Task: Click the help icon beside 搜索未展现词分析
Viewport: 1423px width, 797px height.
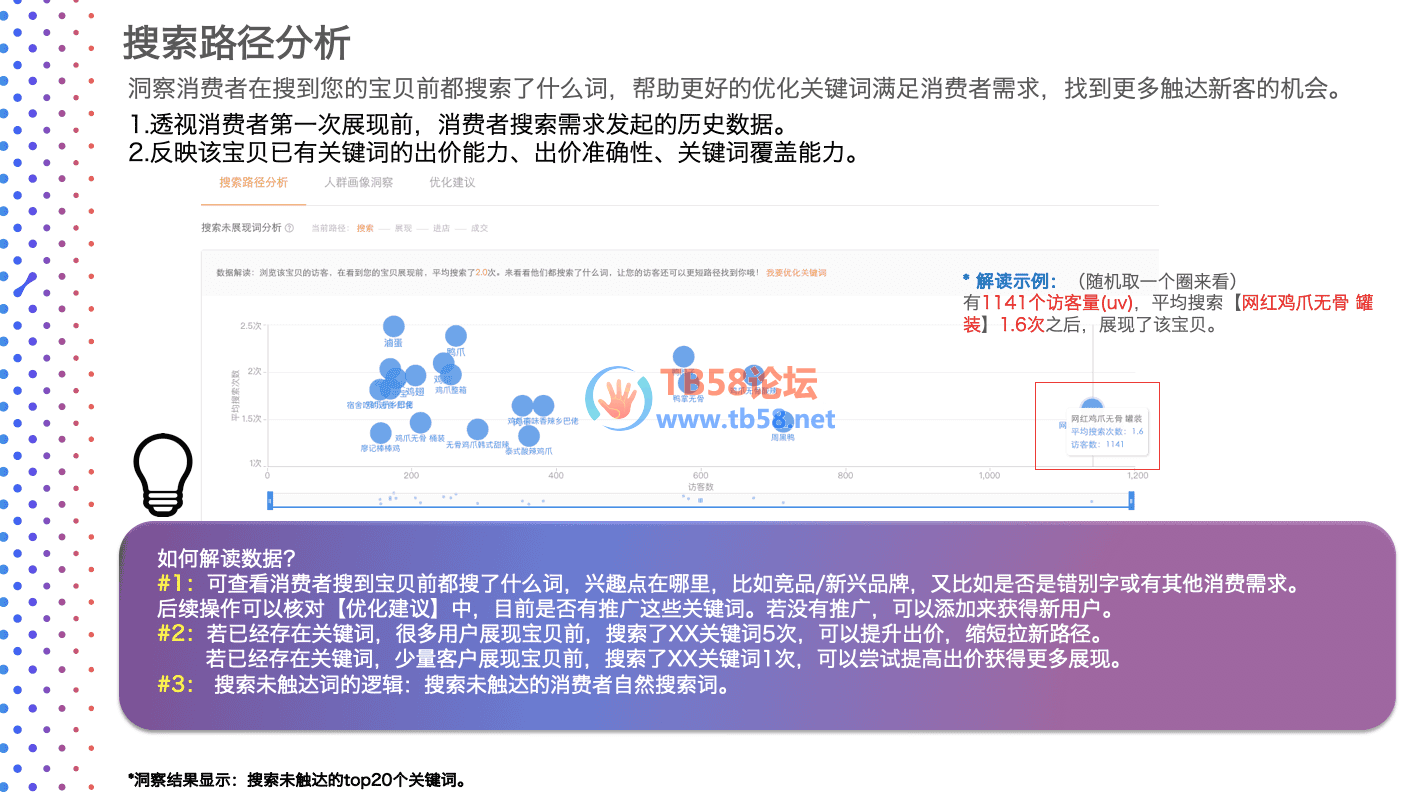Action: tap(289, 228)
